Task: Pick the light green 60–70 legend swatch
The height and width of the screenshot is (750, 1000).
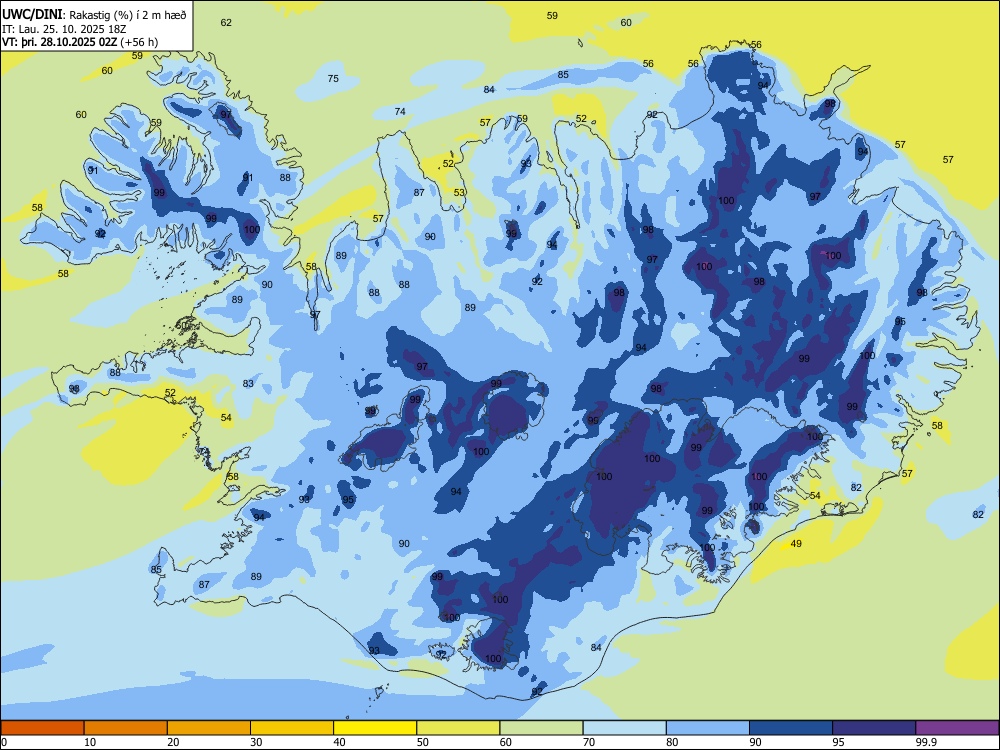Action: pos(541,728)
